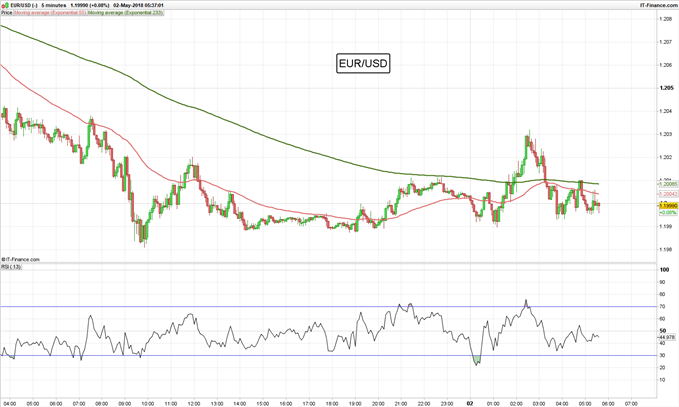Select the Moving average Exponential 233 label

point(126,13)
